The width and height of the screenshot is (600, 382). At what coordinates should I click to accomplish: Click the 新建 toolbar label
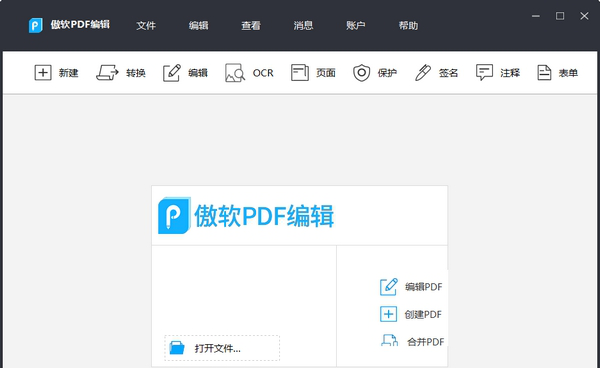(68, 73)
